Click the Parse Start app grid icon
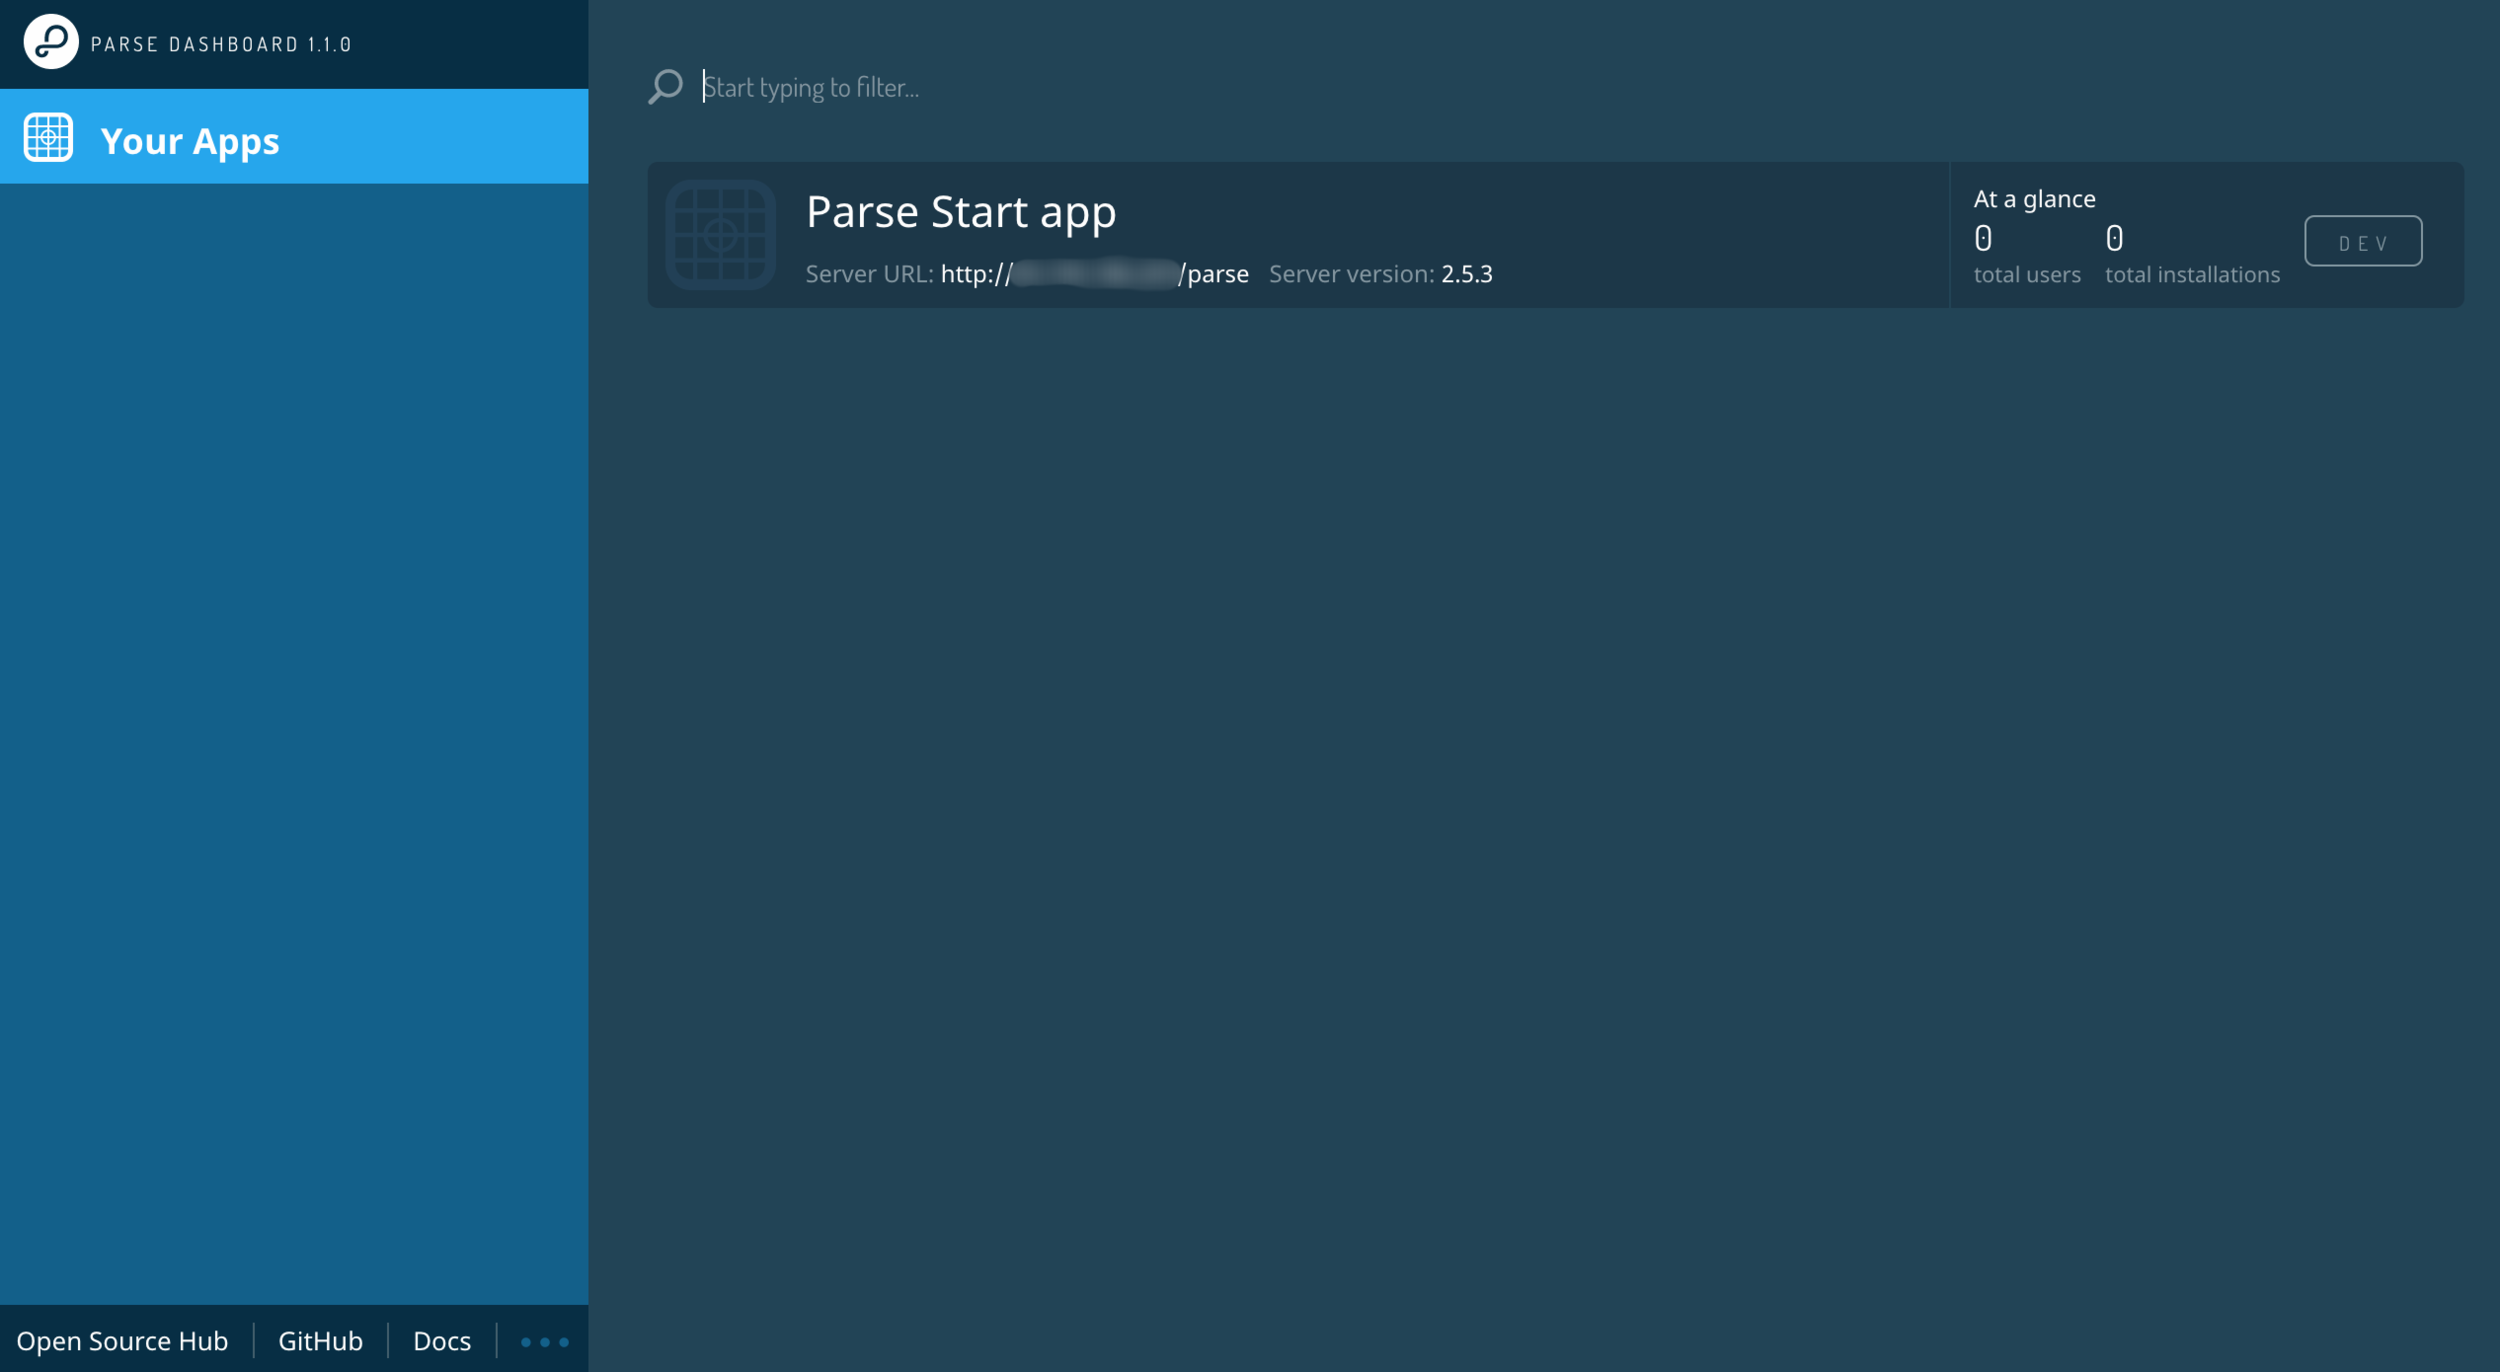This screenshot has height=1372, width=2500. coord(722,234)
